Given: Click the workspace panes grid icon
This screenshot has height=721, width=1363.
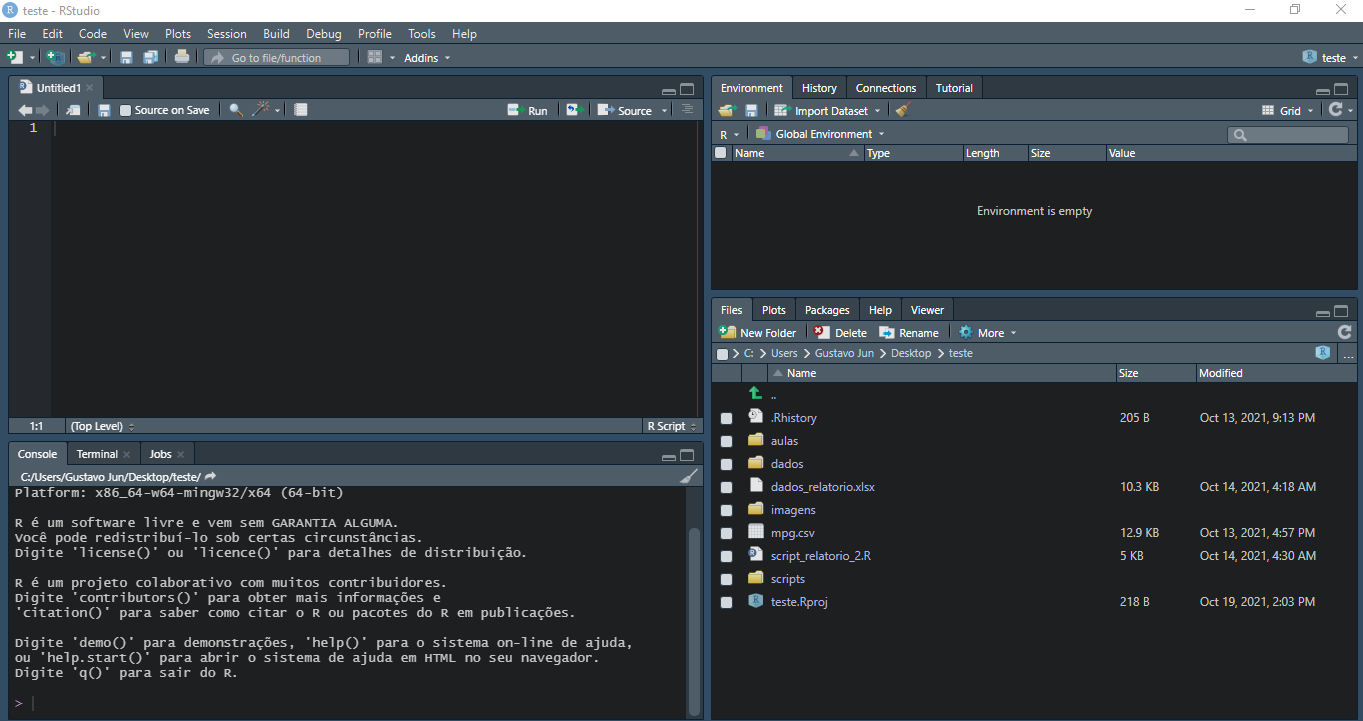Looking at the screenshot, I should point(375,57).
